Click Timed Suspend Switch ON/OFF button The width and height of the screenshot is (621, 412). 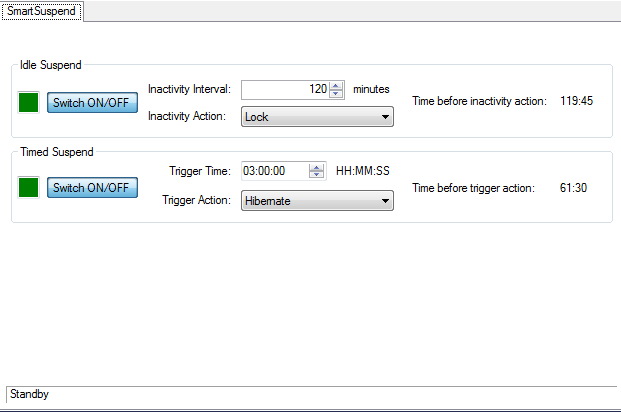click(92, 187)
